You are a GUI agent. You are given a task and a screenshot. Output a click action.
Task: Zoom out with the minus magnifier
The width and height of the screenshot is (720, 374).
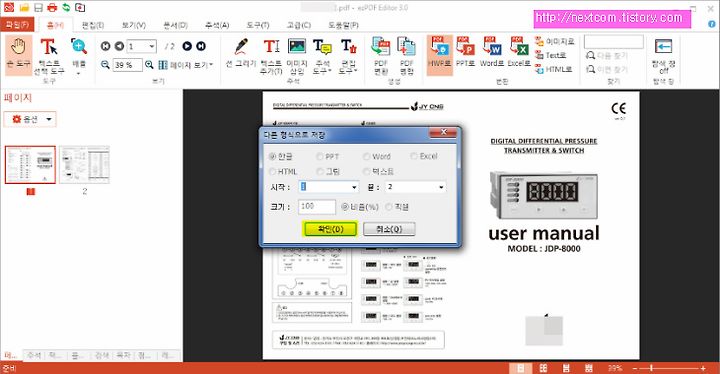pos(105,65)
